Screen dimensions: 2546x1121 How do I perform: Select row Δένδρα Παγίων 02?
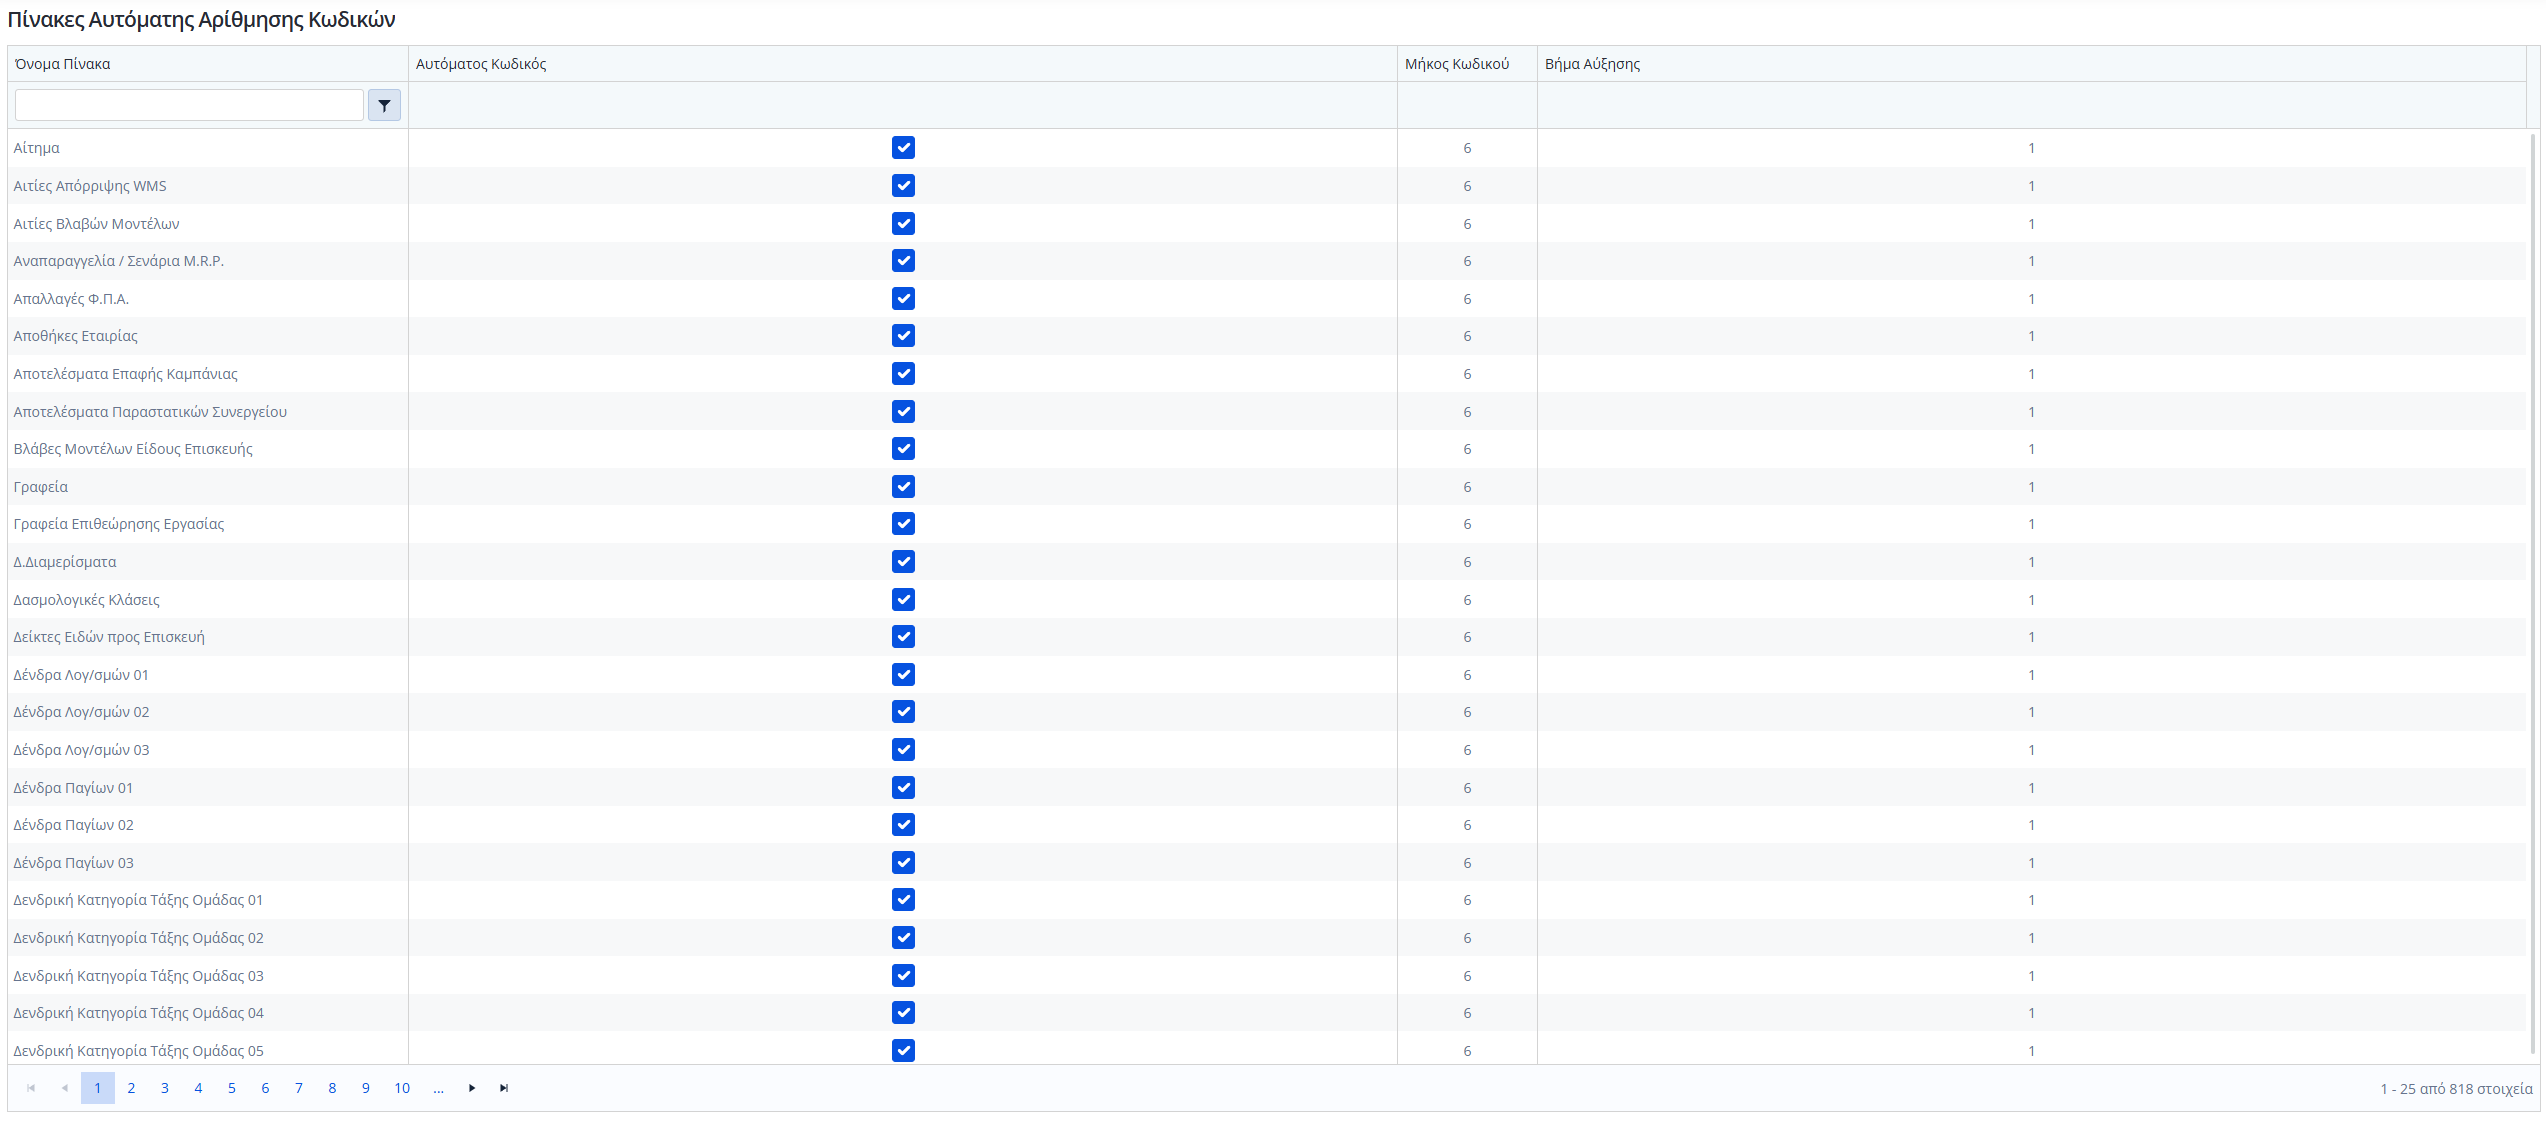point(1267,825)
